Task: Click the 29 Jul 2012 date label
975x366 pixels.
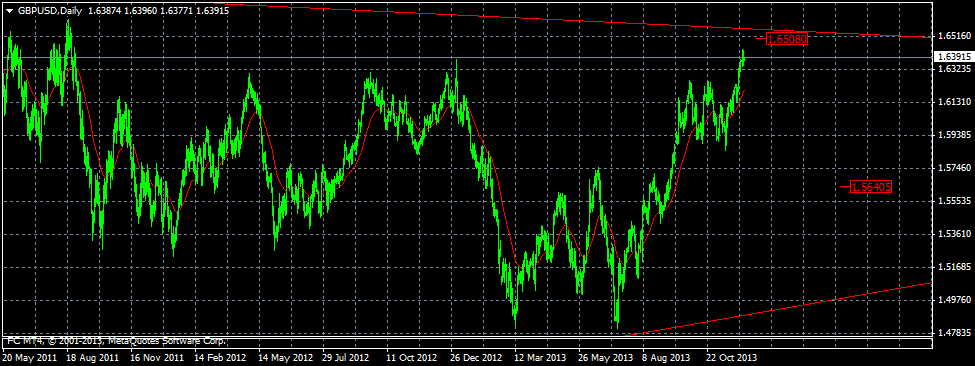Action: 346,358
